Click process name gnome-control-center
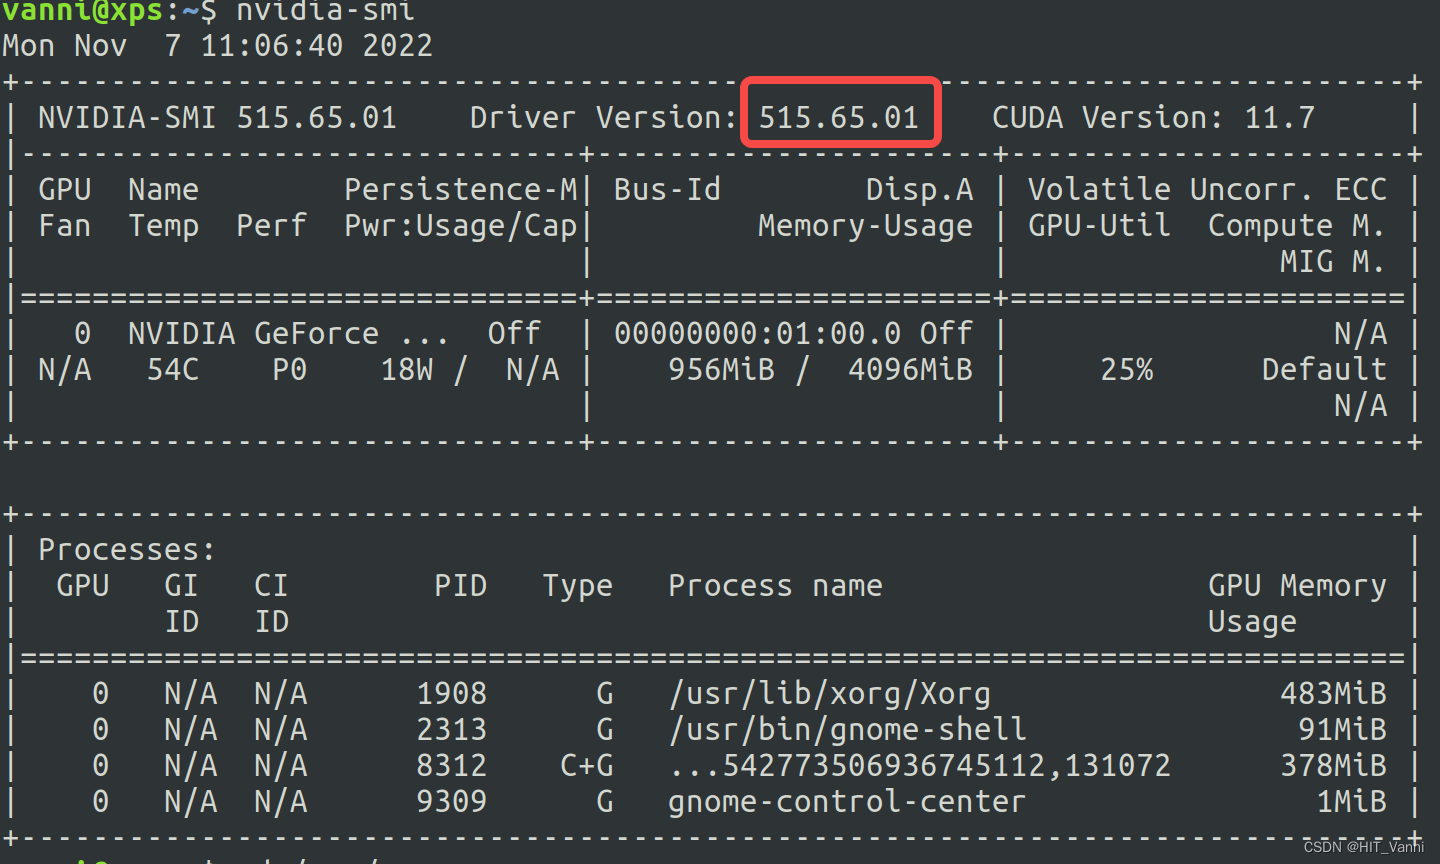 coord(847,803)
